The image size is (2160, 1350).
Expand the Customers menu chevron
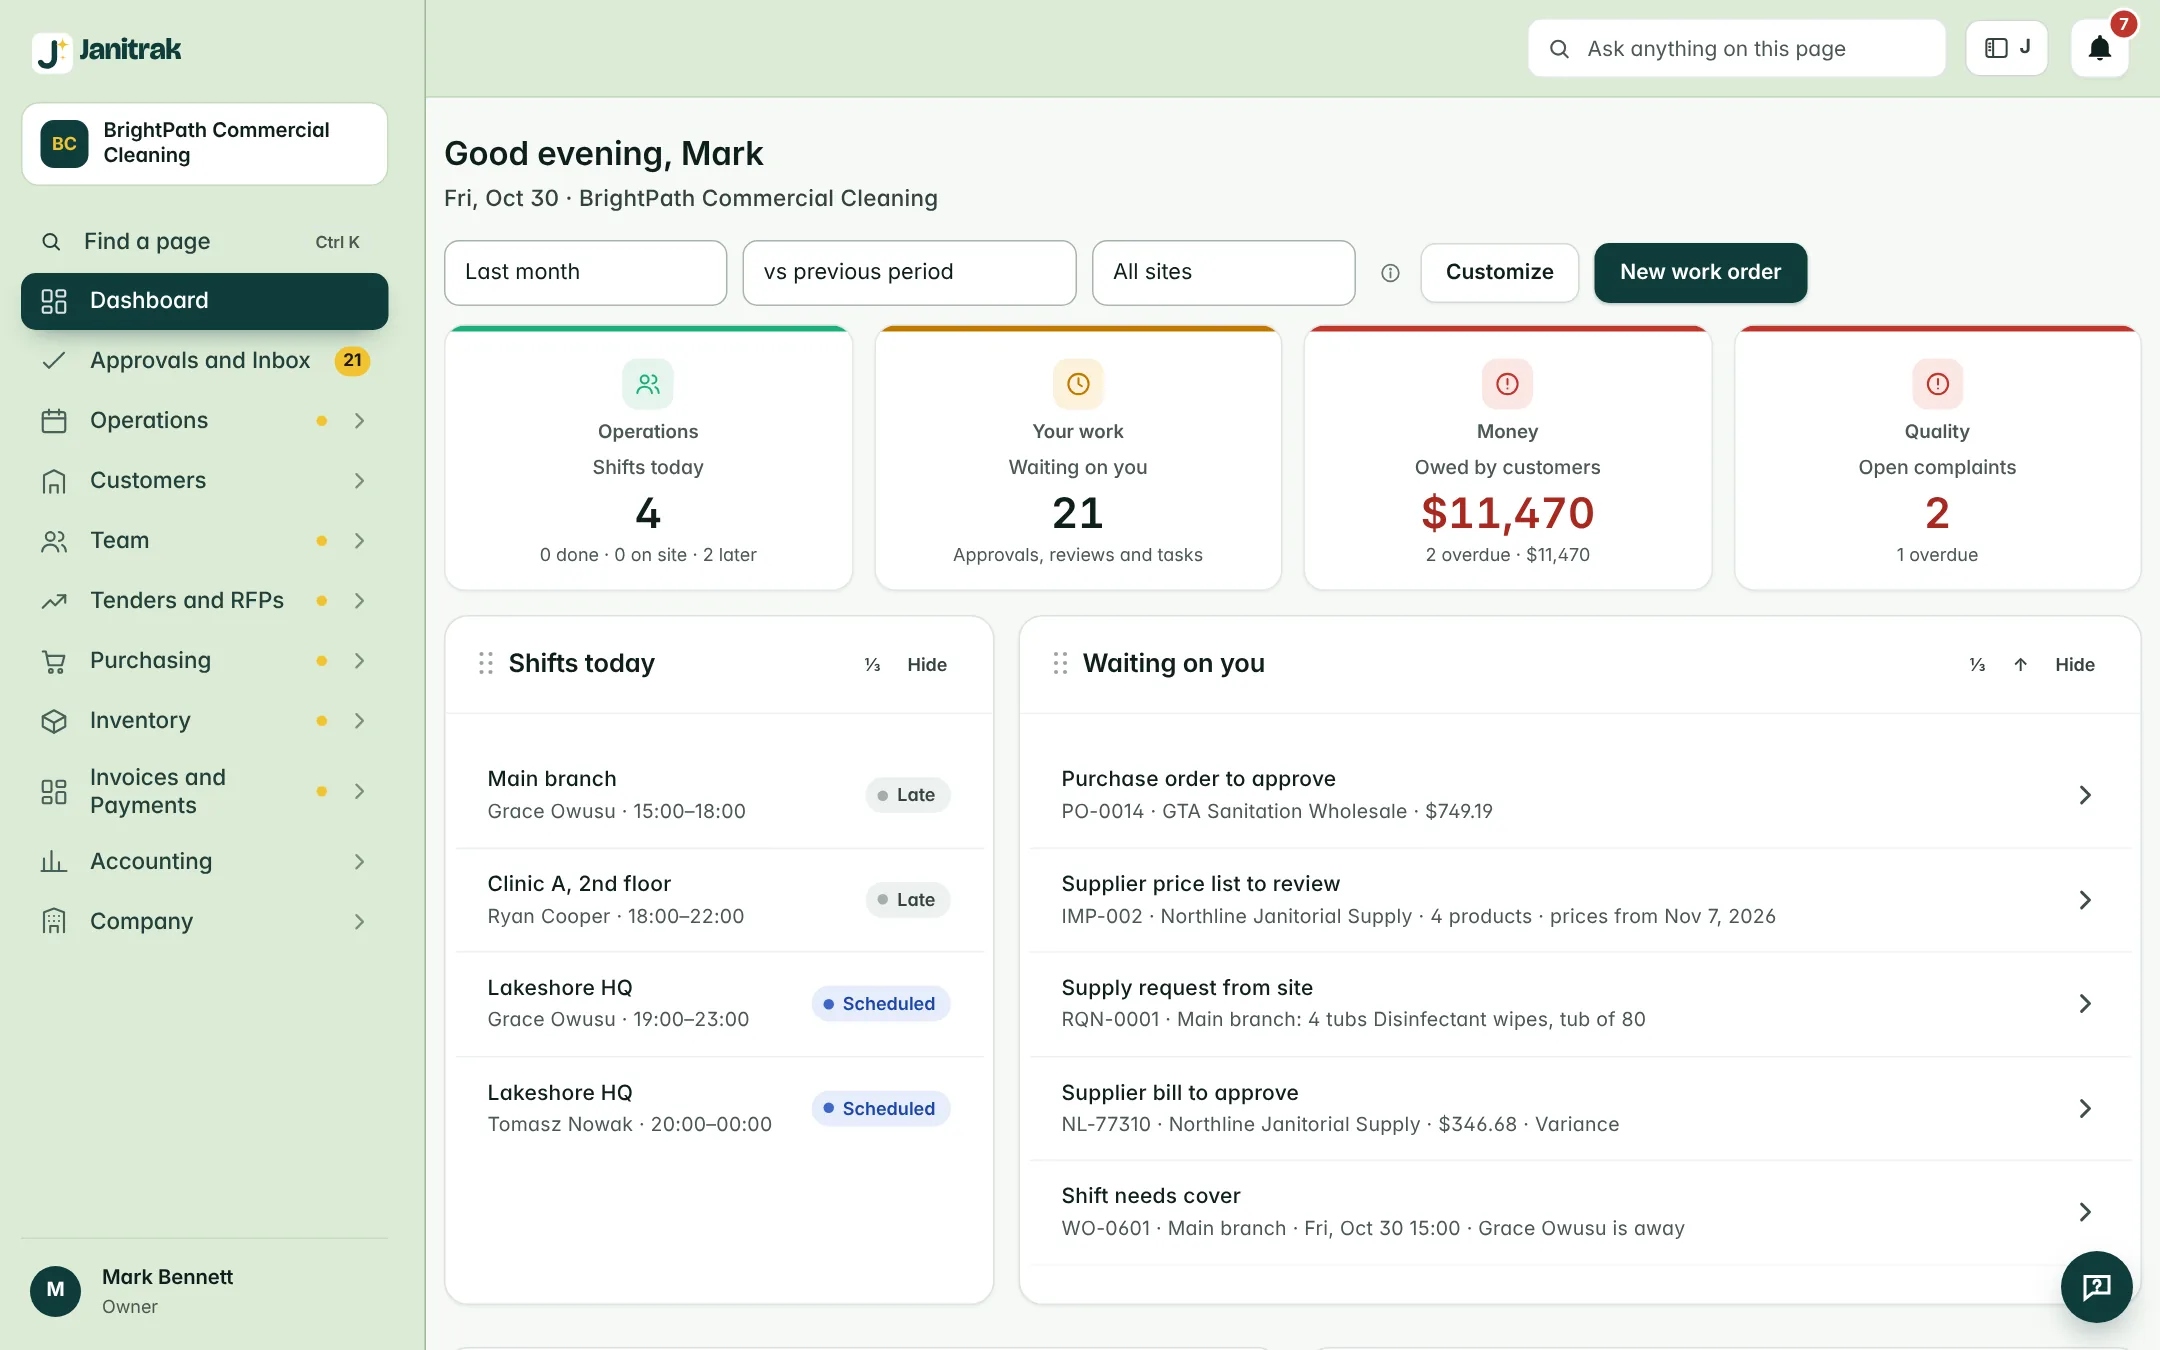point(359,481)
